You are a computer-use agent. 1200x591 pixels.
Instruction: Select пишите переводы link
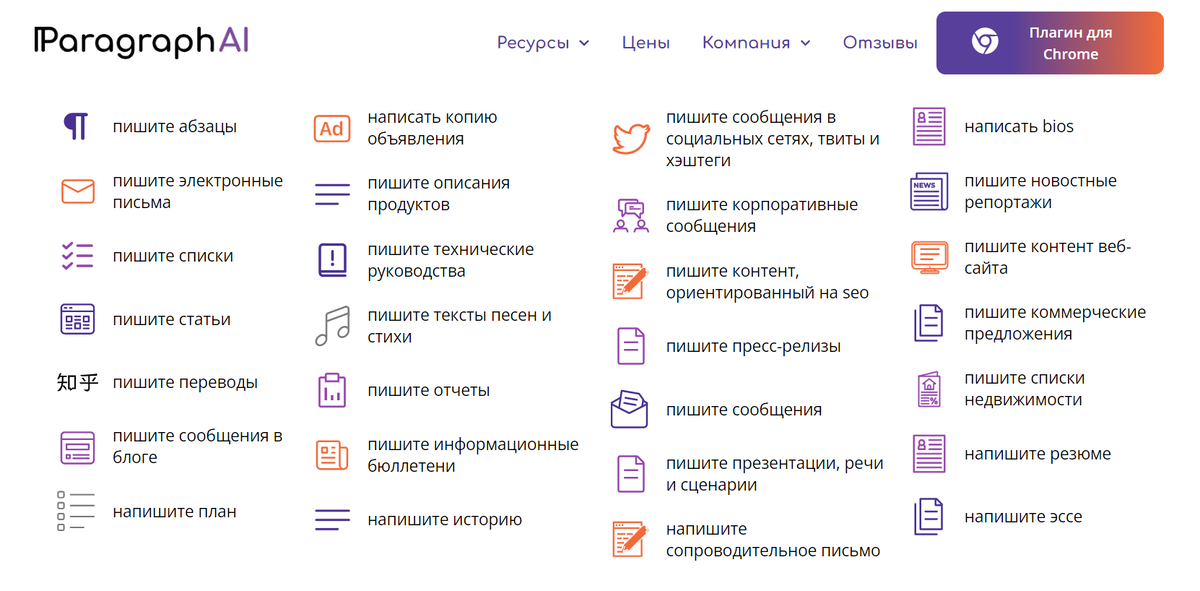(185, 382)
